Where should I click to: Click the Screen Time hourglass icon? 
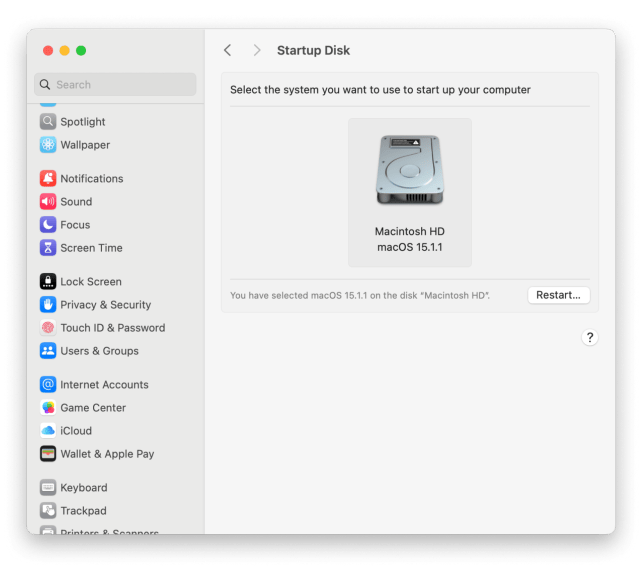coord(48,248)
